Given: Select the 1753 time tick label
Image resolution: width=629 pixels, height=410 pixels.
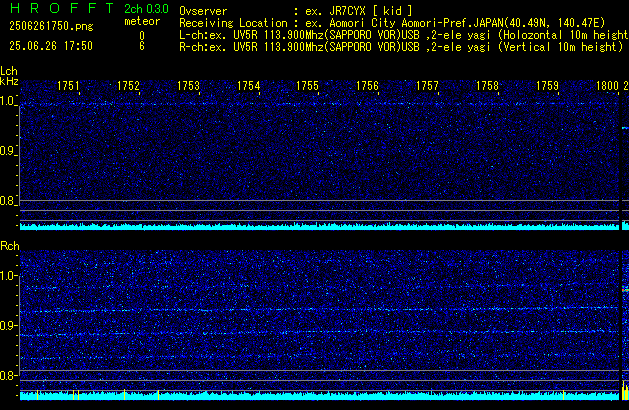Looking at the screenshot, I should tap(188, 86).
